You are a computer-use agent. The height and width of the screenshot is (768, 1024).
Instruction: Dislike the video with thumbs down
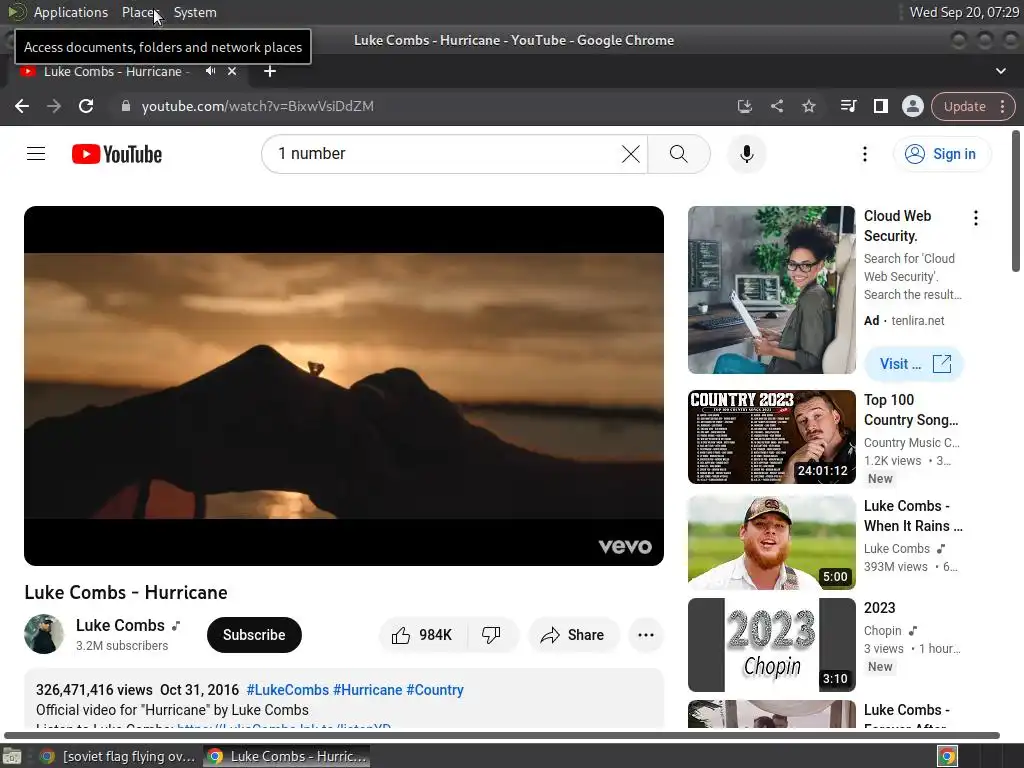[x=492, y=635]
